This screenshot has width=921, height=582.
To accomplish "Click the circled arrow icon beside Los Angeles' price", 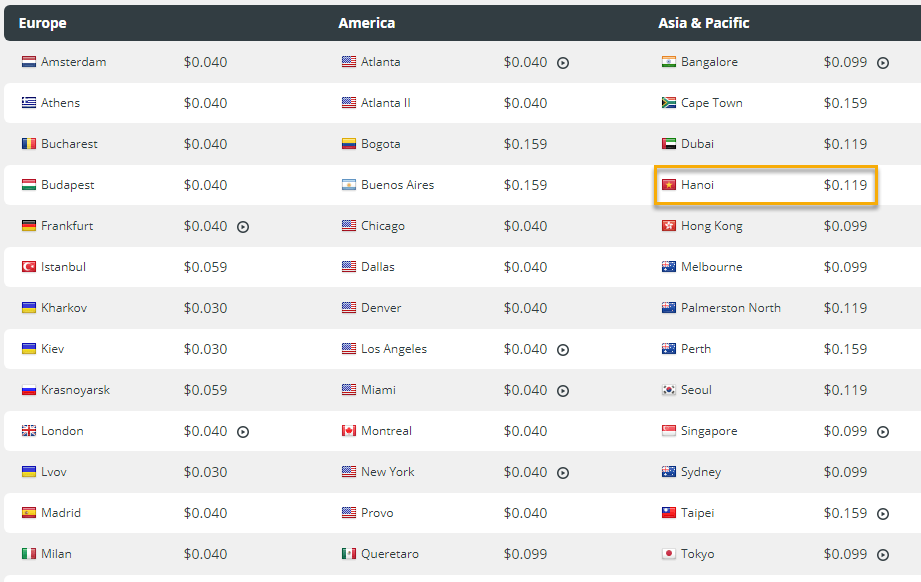I will click(563, 349).
